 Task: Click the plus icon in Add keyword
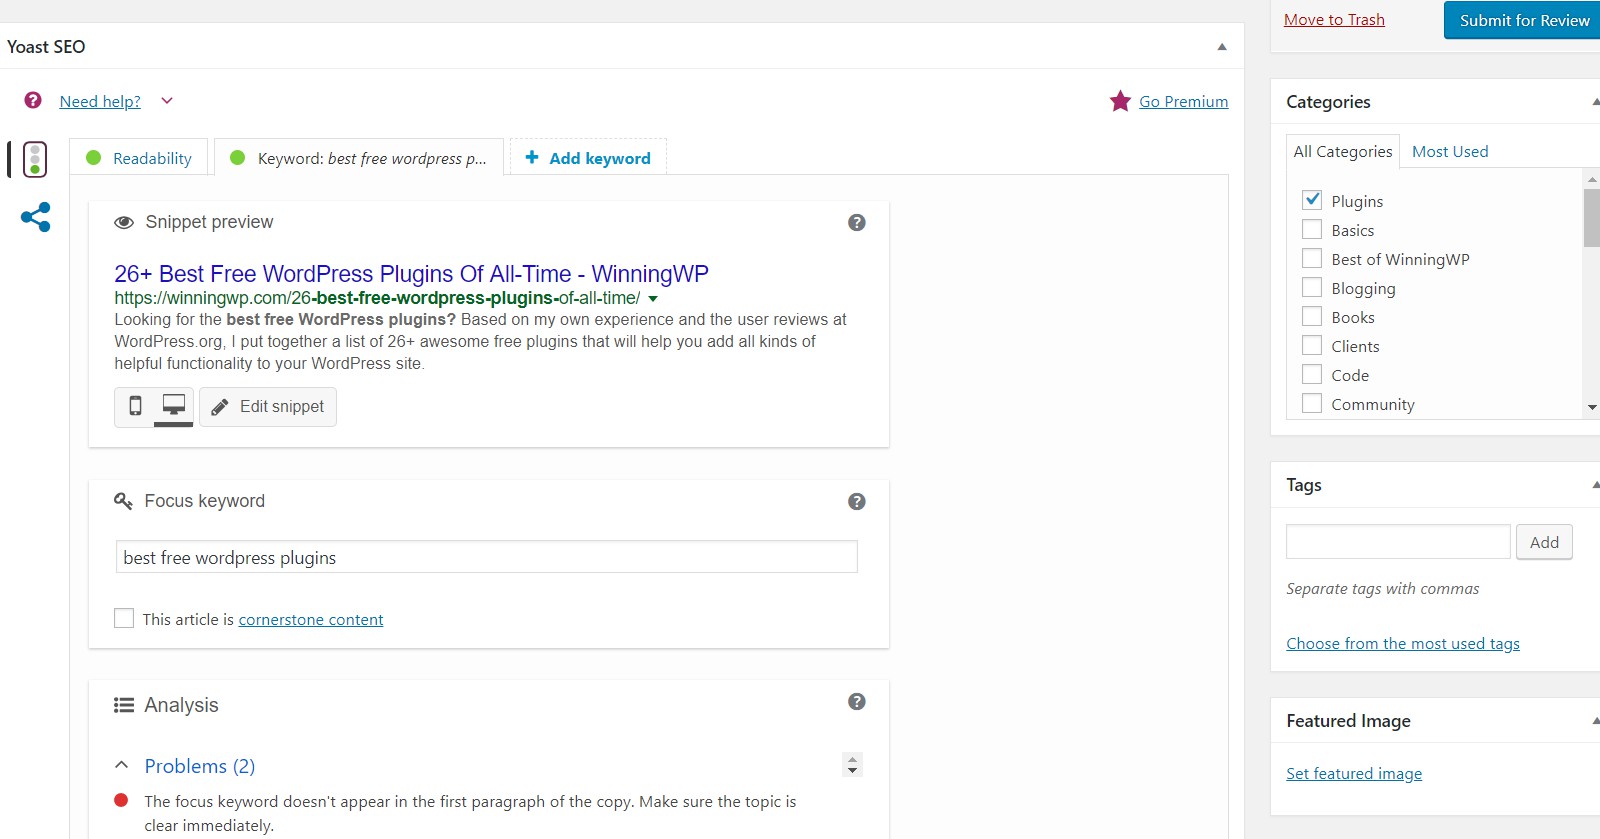coord(532,157)
